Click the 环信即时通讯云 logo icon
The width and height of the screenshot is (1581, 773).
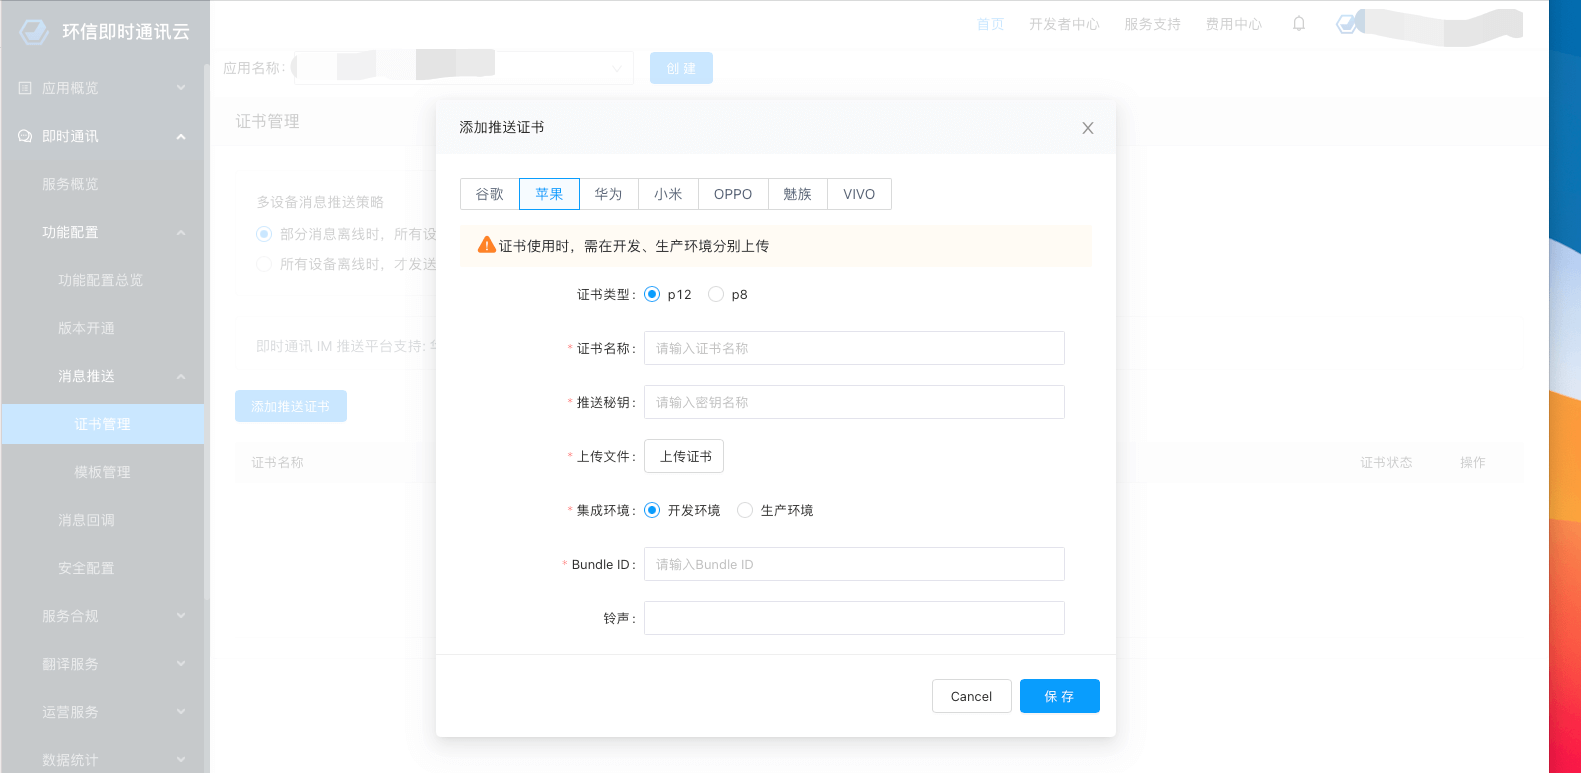34,32
